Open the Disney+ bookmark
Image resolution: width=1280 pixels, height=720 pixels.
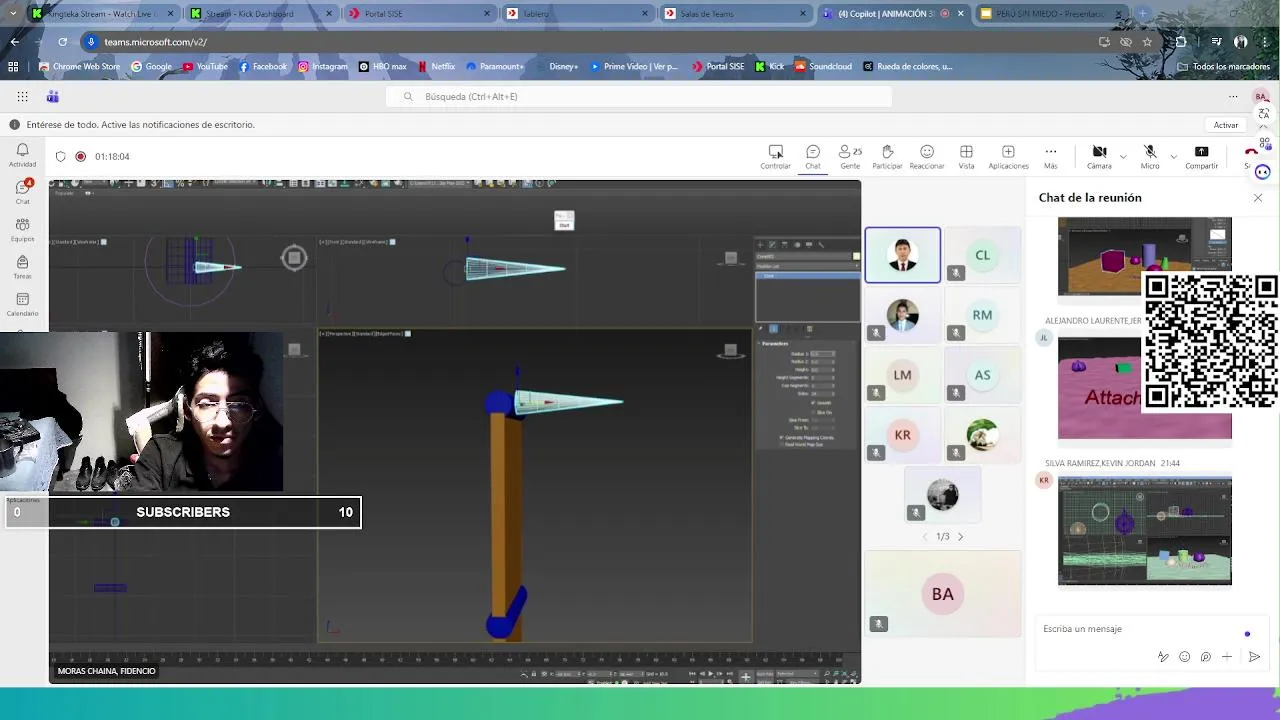pos(556,66)
